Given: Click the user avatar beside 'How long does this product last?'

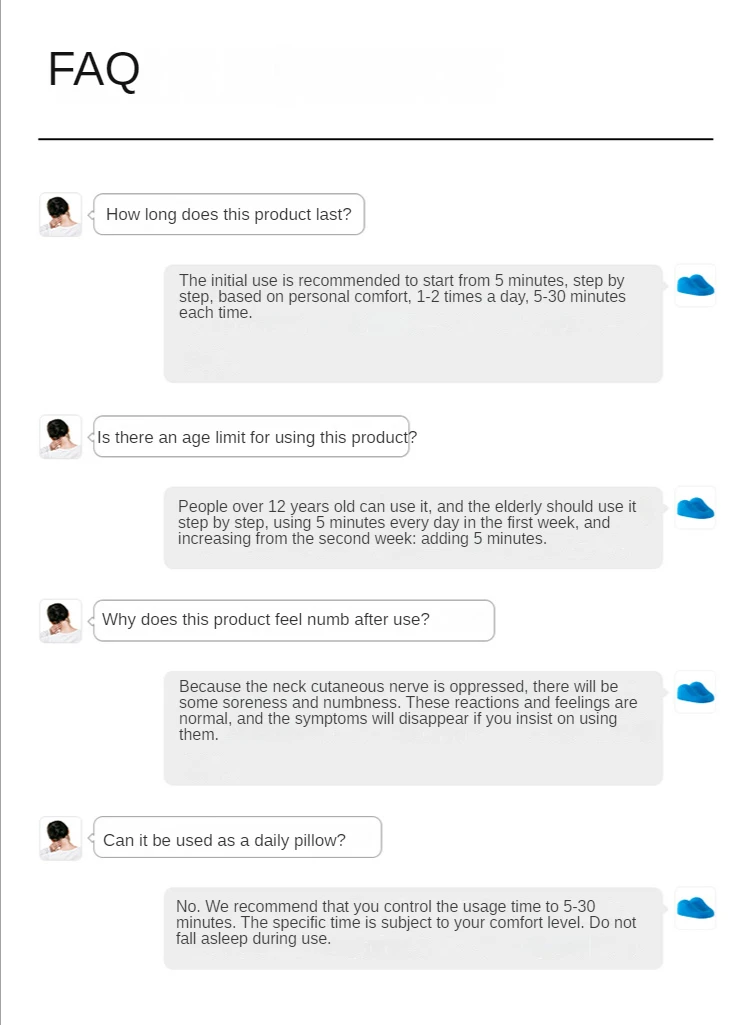Looking at the screenshot, I should click(60, 214).
